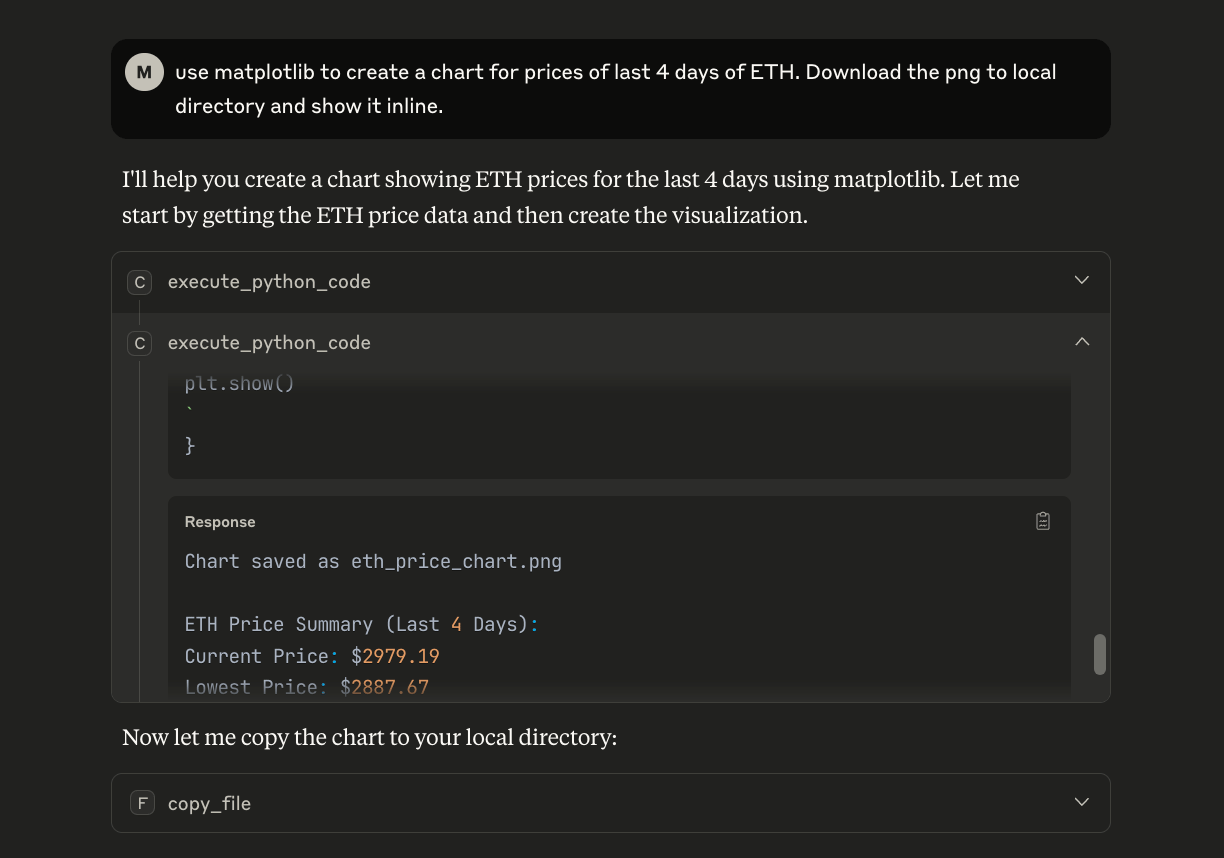1224x858 pixels.
Task: Click the Current Price $2979.19 value
Action: coord(395,656)
